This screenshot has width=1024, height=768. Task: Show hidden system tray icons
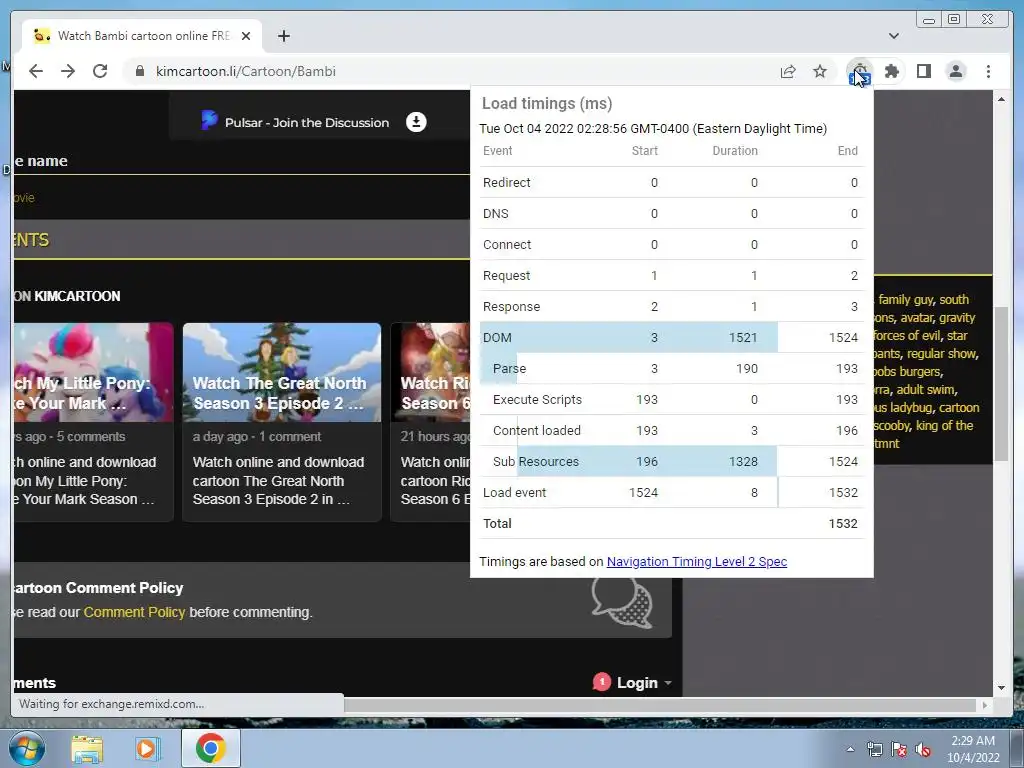(x=850, y=749)
